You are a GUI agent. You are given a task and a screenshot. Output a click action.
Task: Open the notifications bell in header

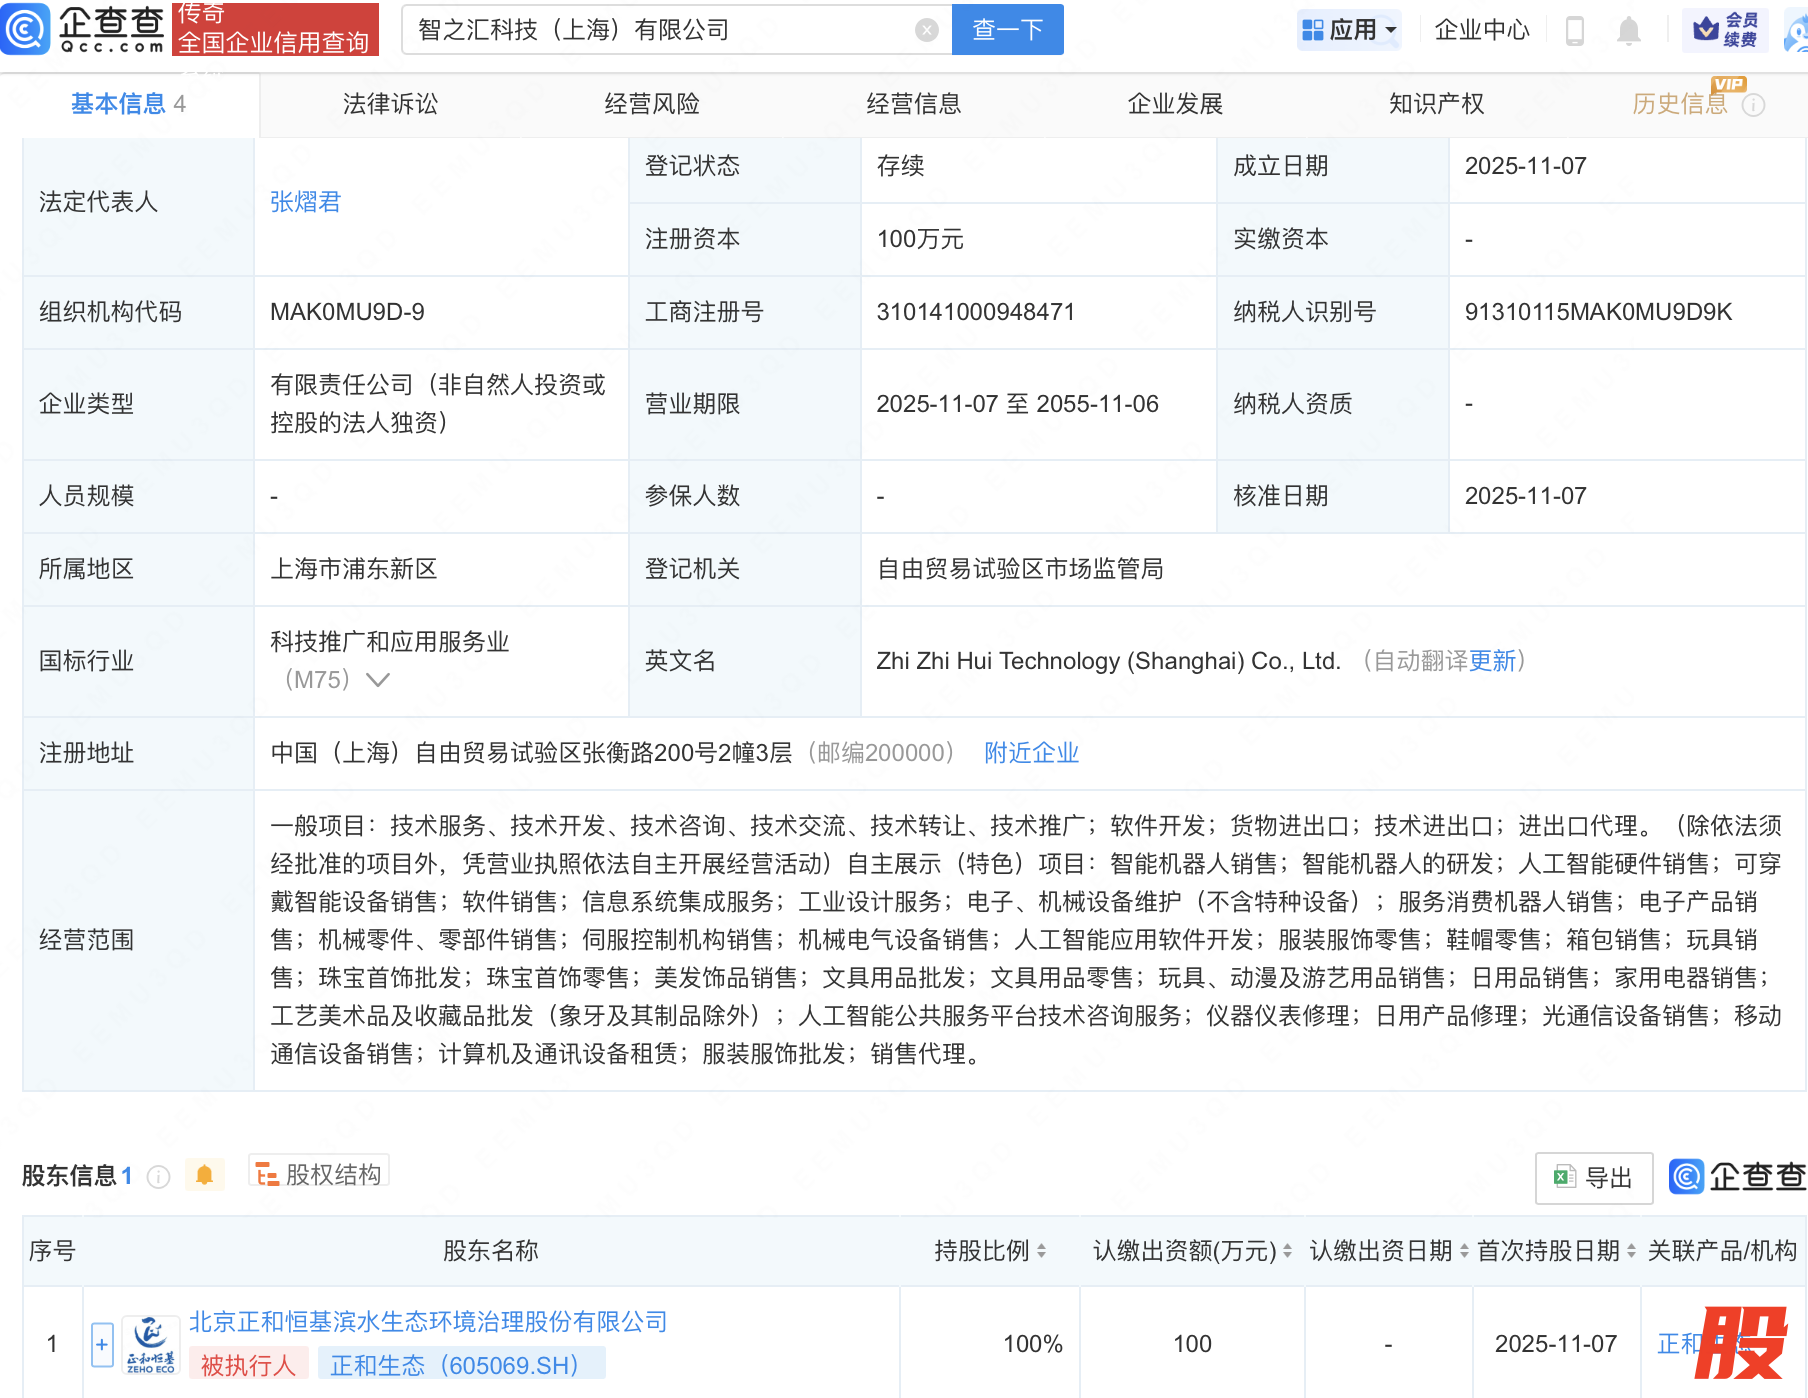coord(1628,31)
